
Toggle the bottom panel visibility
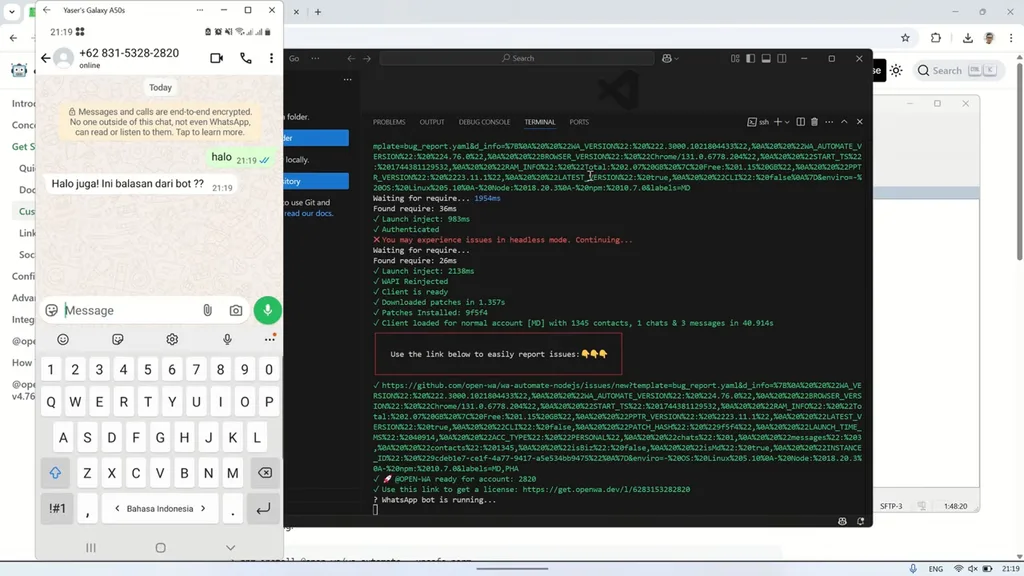[766, 58]
